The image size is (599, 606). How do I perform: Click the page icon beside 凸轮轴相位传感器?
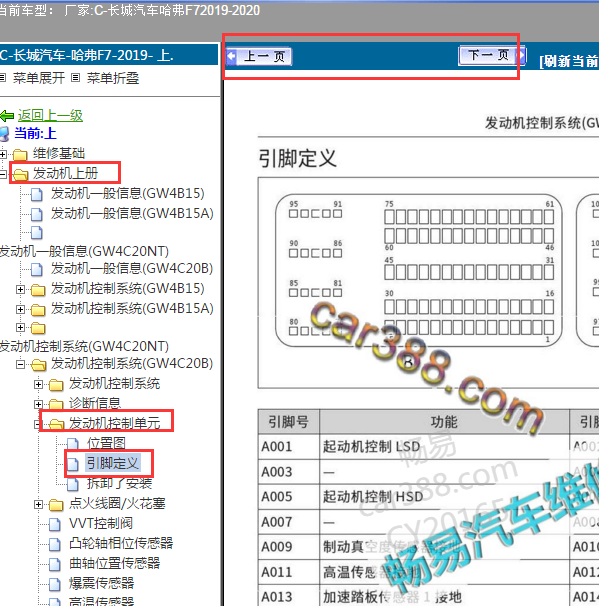55,545
